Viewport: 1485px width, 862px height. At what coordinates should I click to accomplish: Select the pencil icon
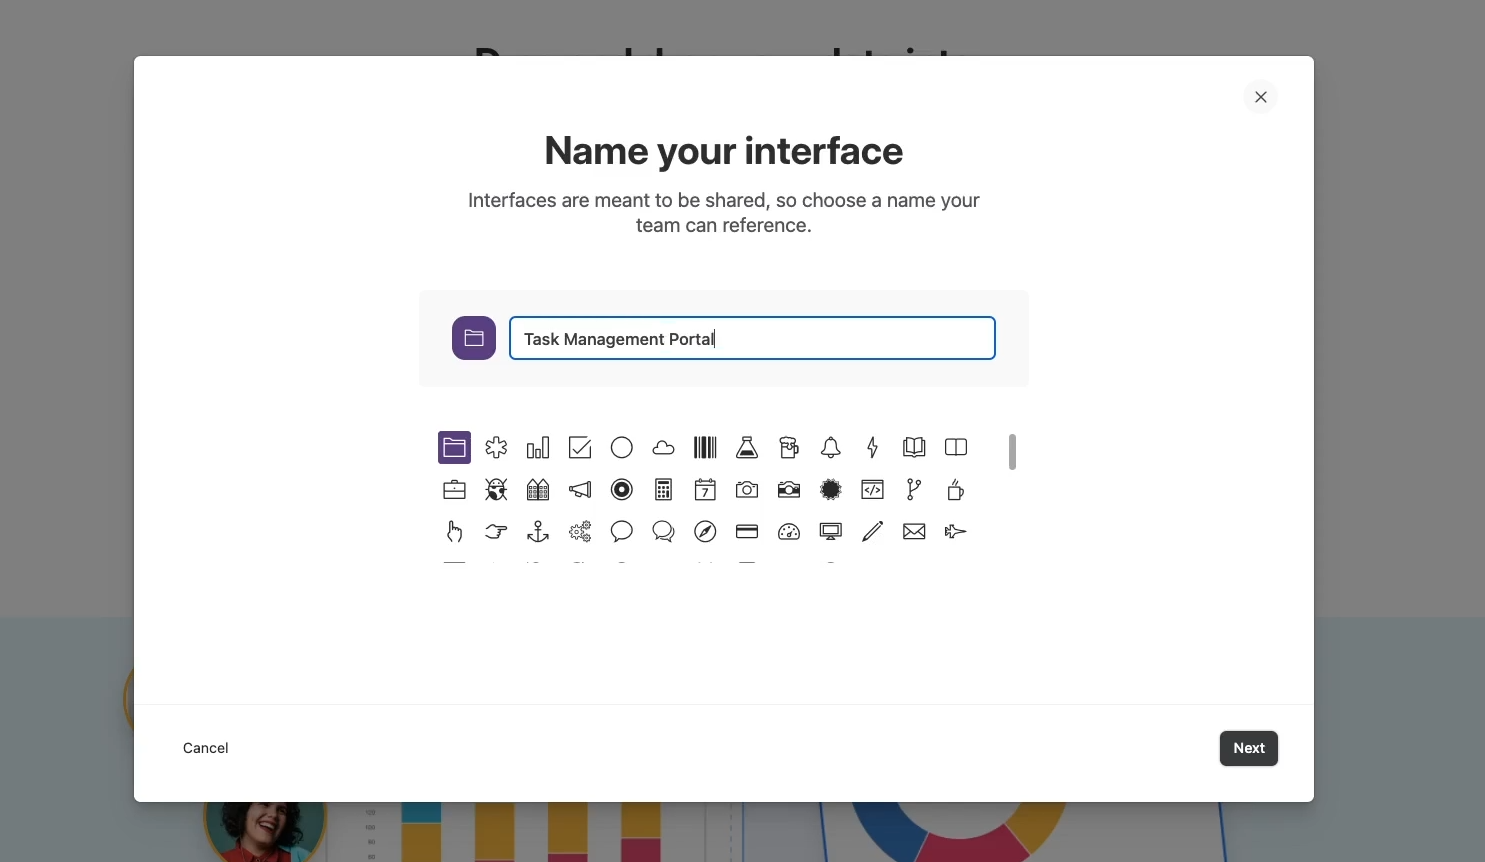[x=873, y=532]
